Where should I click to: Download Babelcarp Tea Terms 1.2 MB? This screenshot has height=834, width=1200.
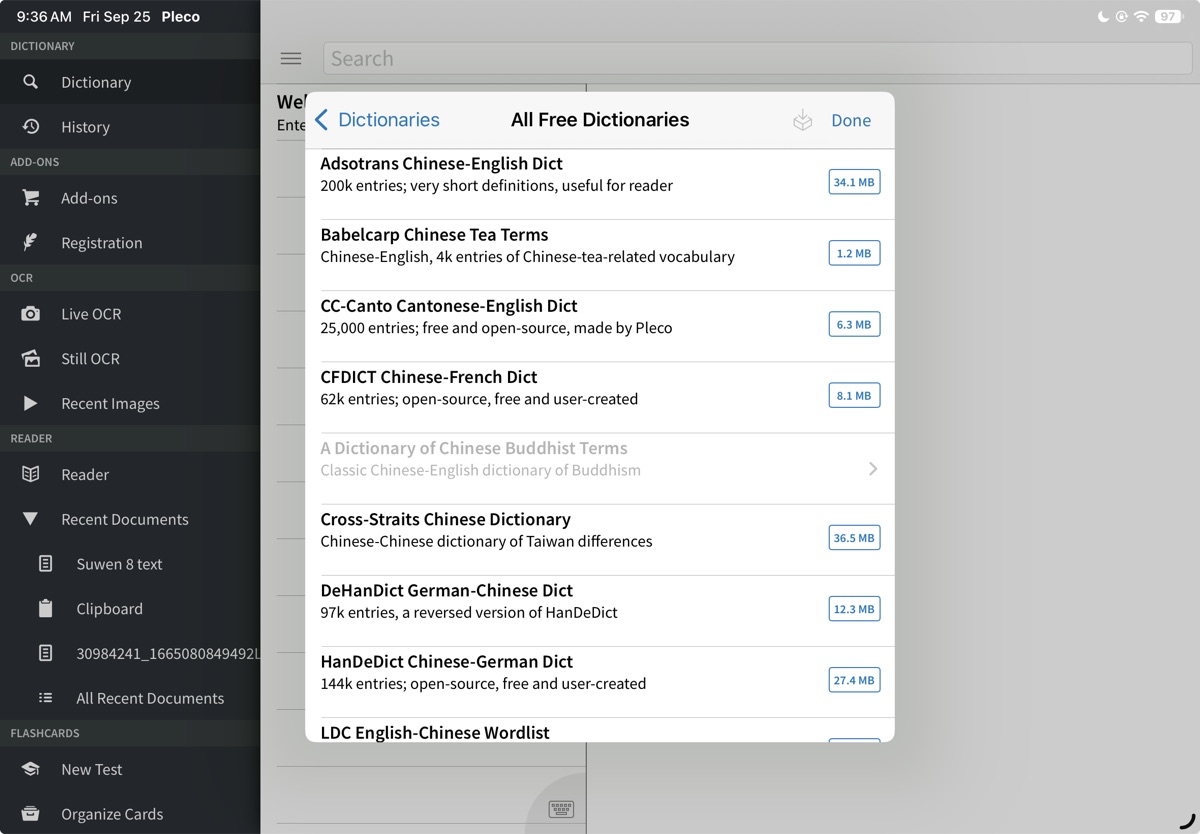854,254
